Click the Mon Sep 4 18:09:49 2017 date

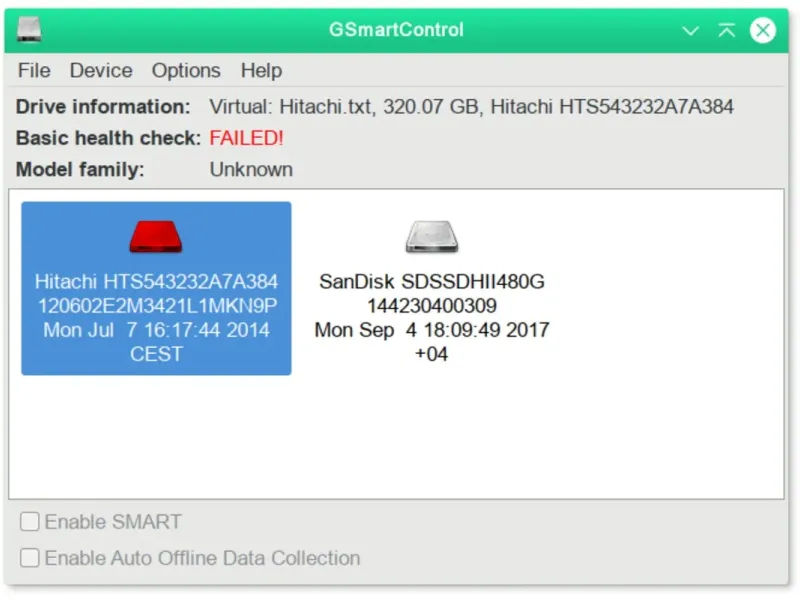(x=432, y=330)
